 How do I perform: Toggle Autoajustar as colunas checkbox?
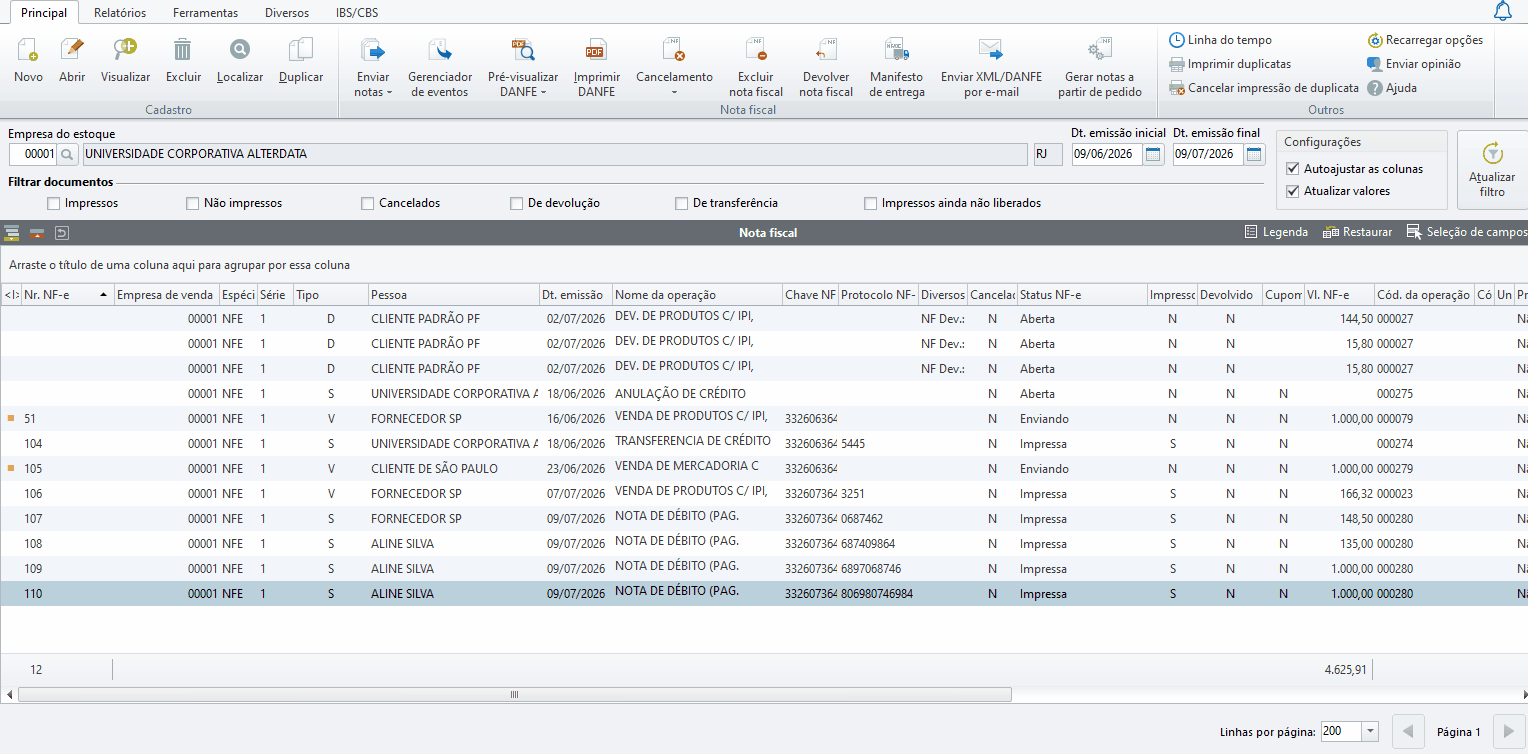pos(1293,169)
